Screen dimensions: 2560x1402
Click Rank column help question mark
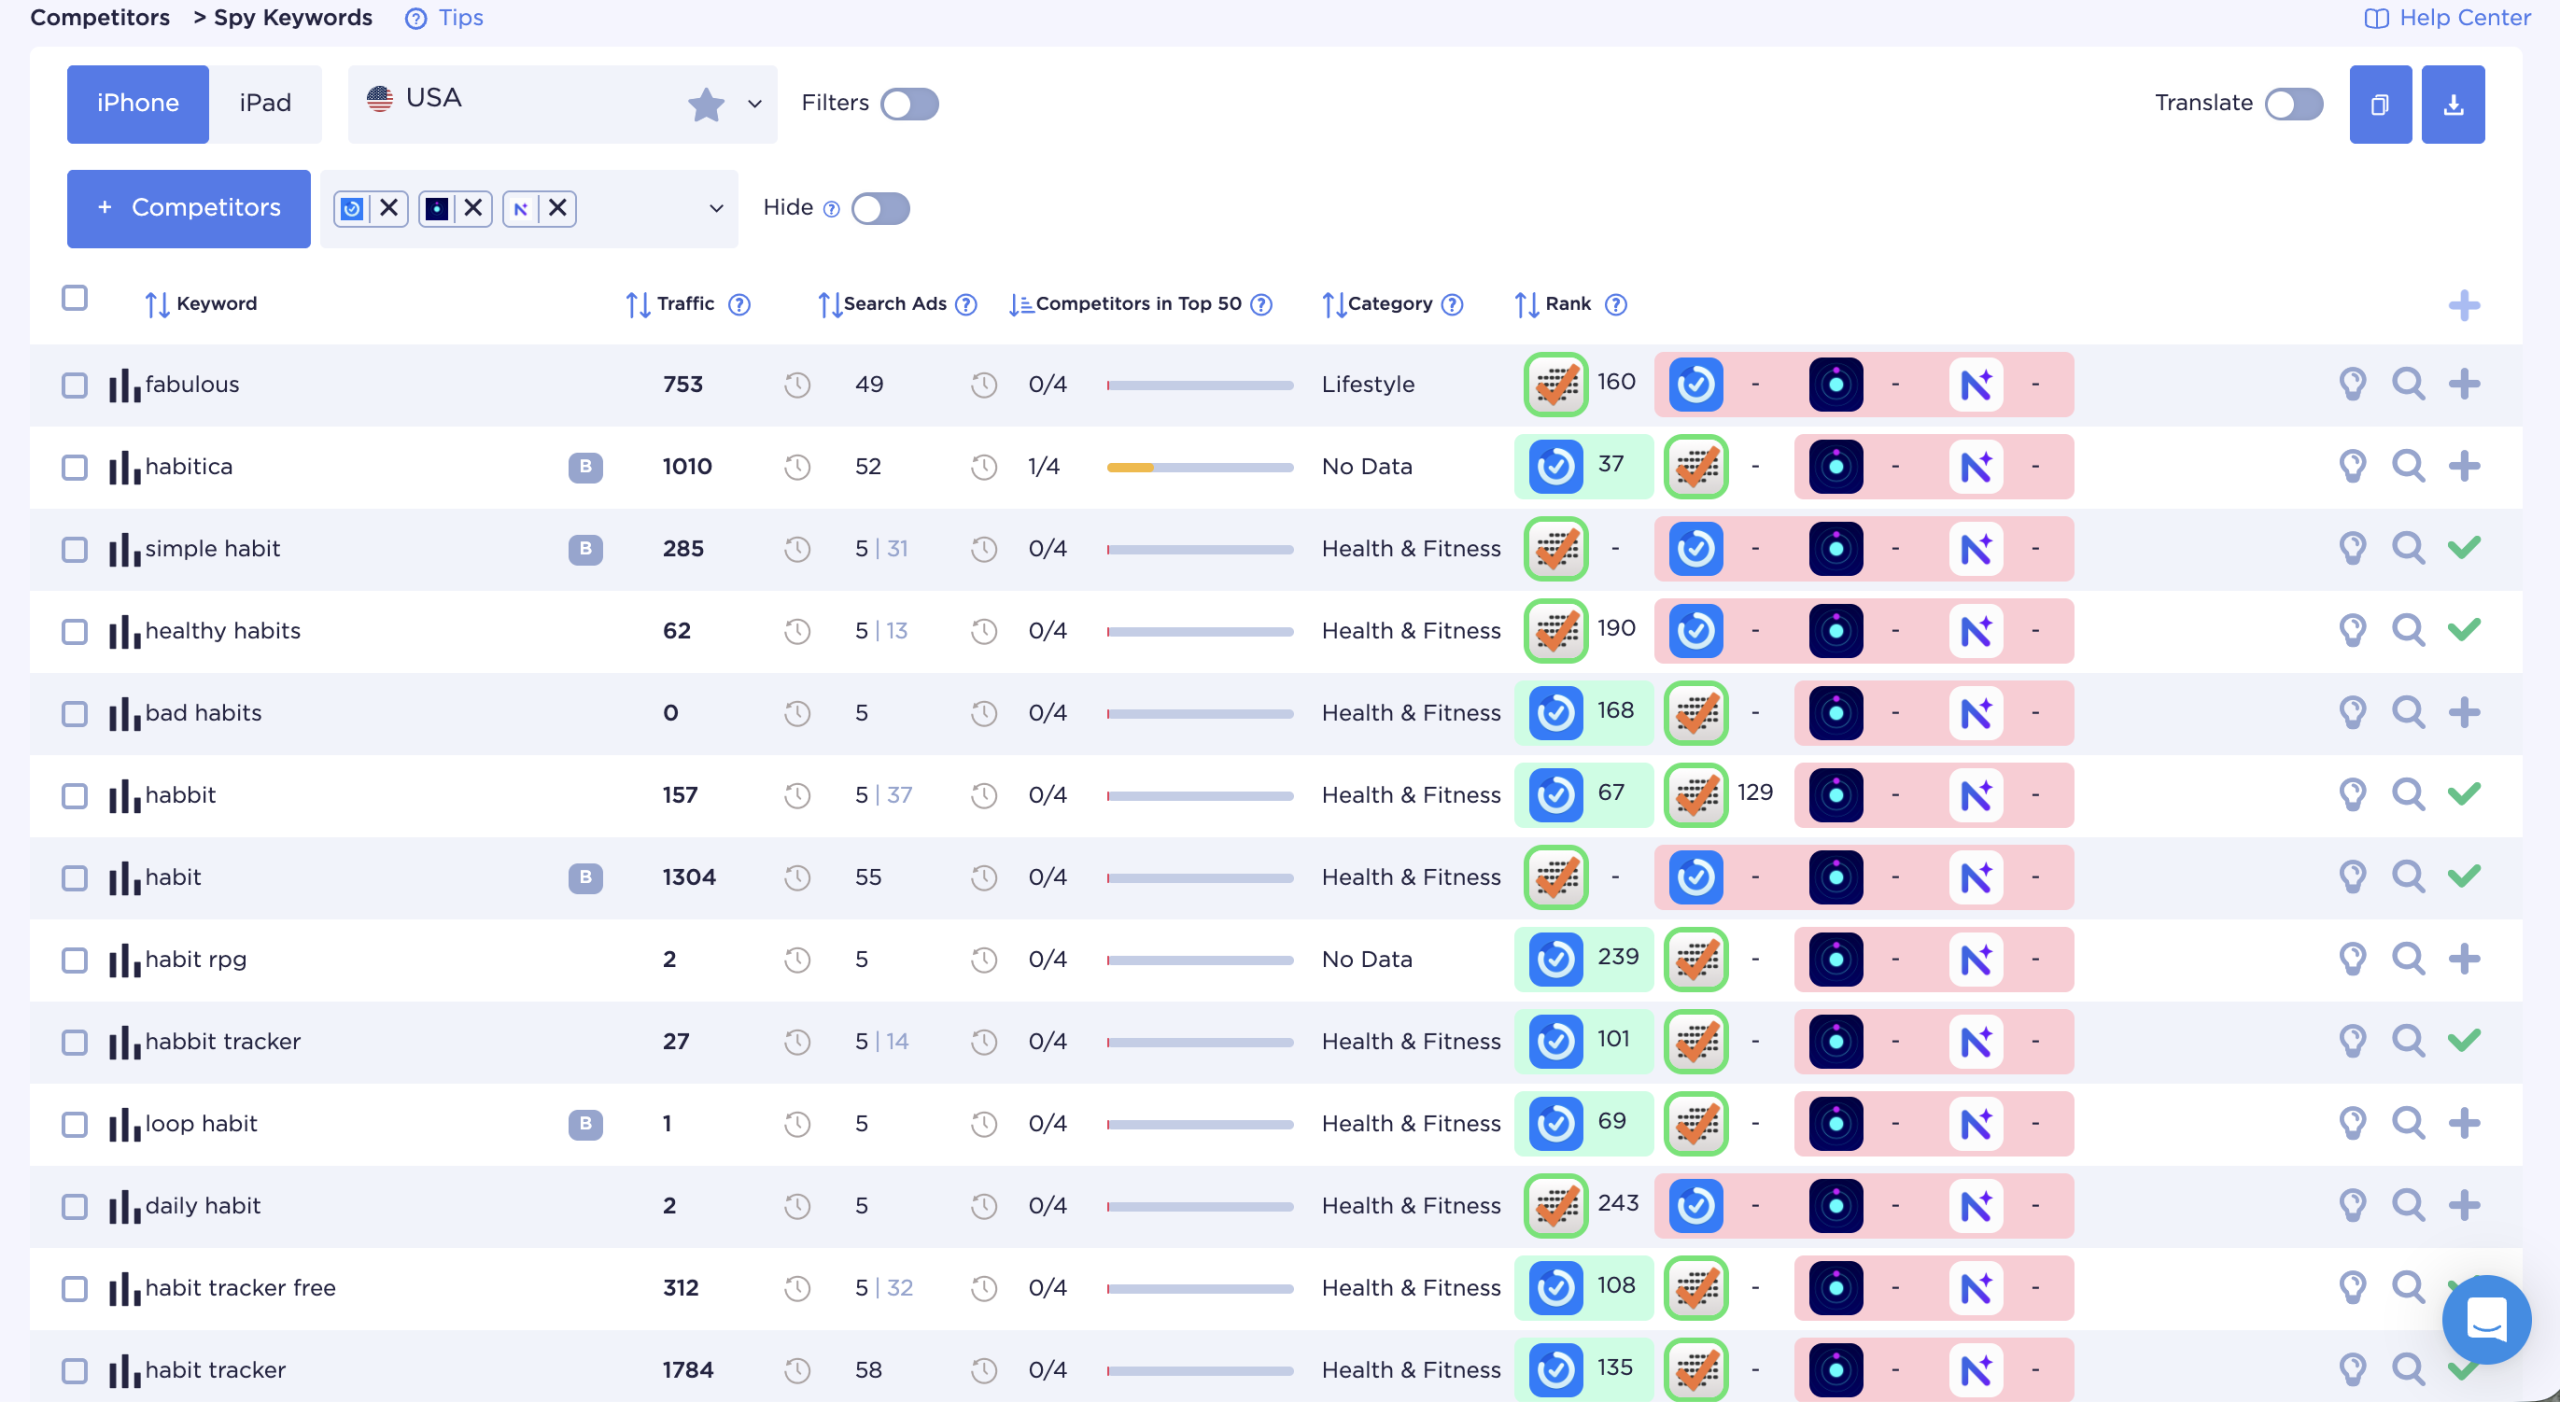(x=1616, y=304)
